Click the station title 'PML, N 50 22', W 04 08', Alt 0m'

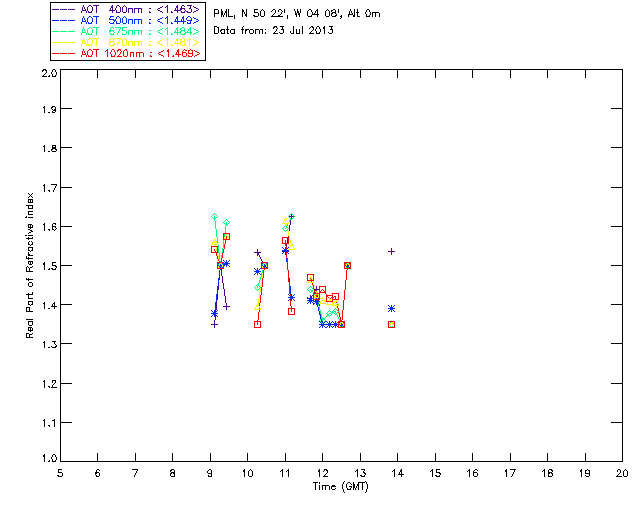297,14
